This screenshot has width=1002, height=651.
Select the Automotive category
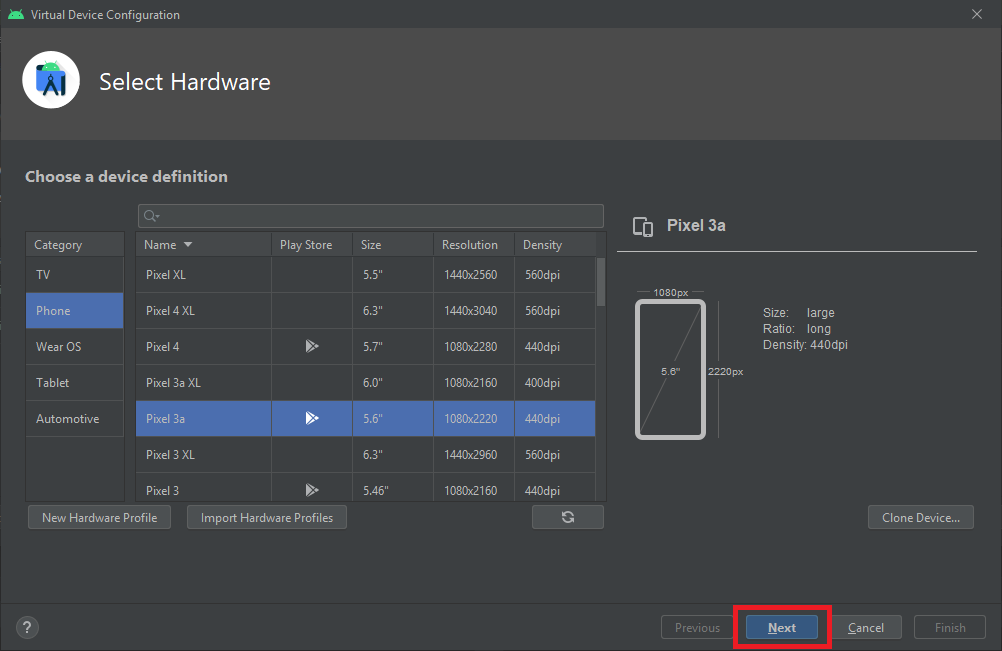pos(75,418)
